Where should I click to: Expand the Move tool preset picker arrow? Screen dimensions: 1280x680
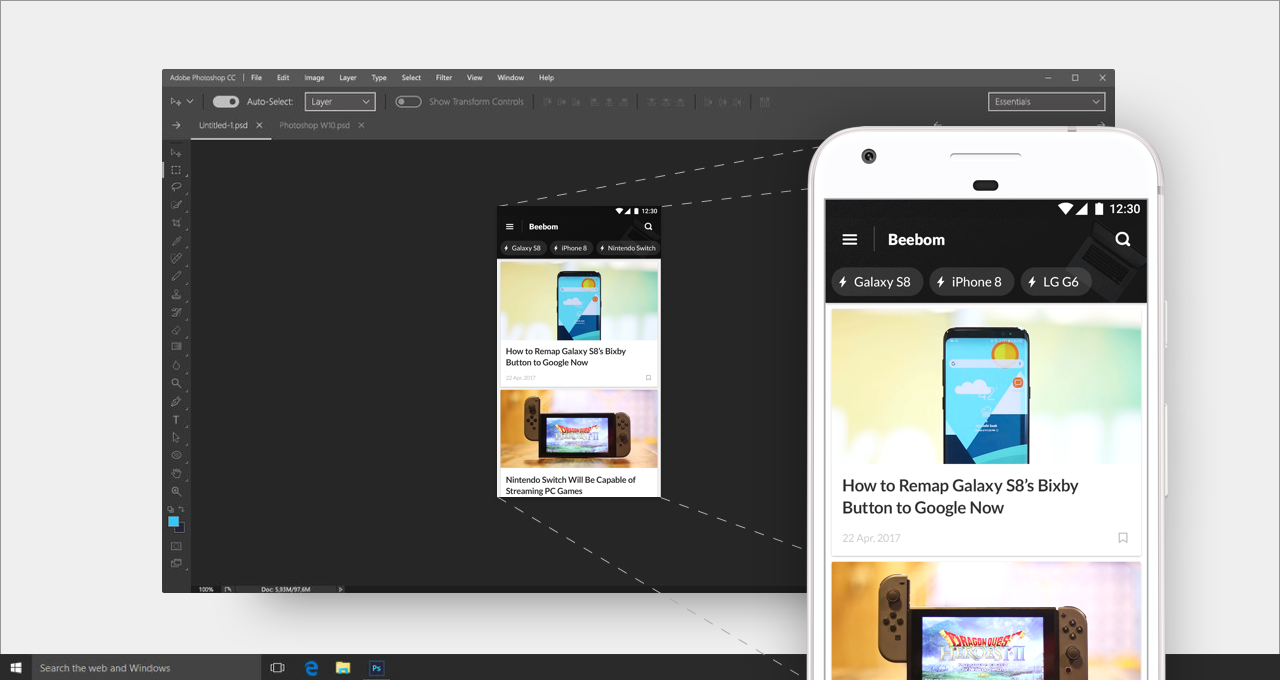(190, 101)
